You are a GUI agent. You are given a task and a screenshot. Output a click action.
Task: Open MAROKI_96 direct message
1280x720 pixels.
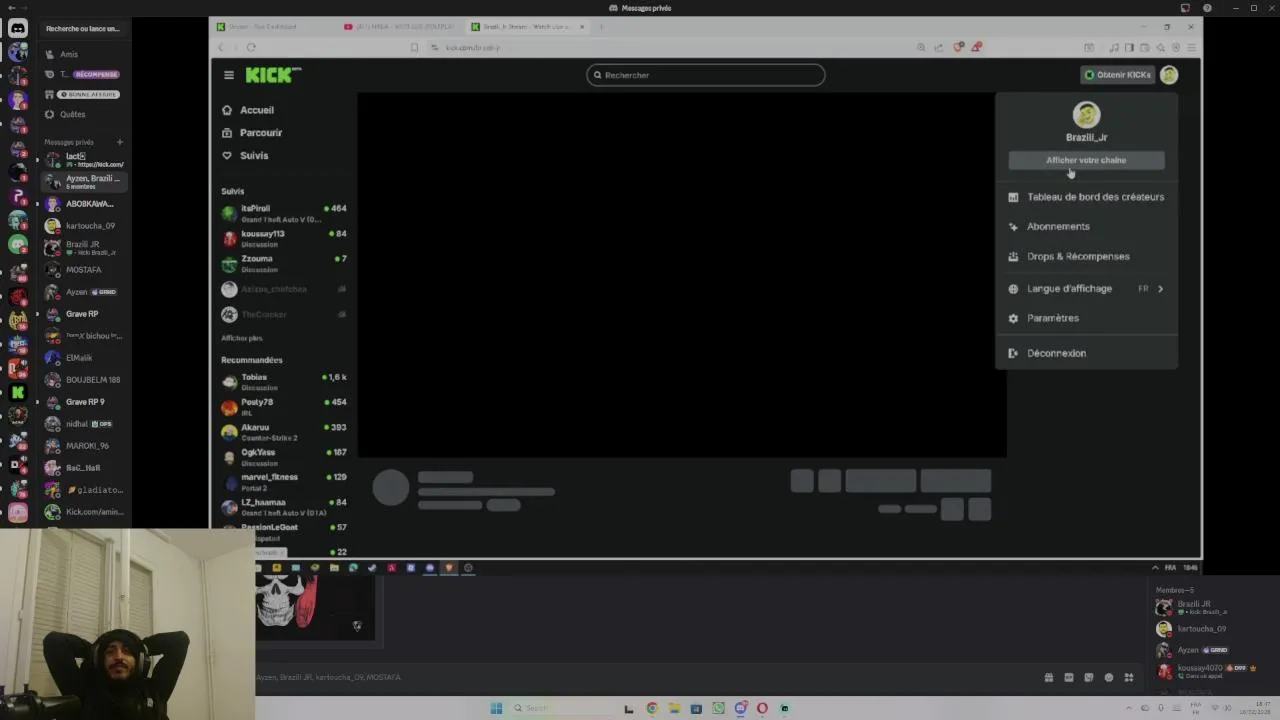coord(84,446)
